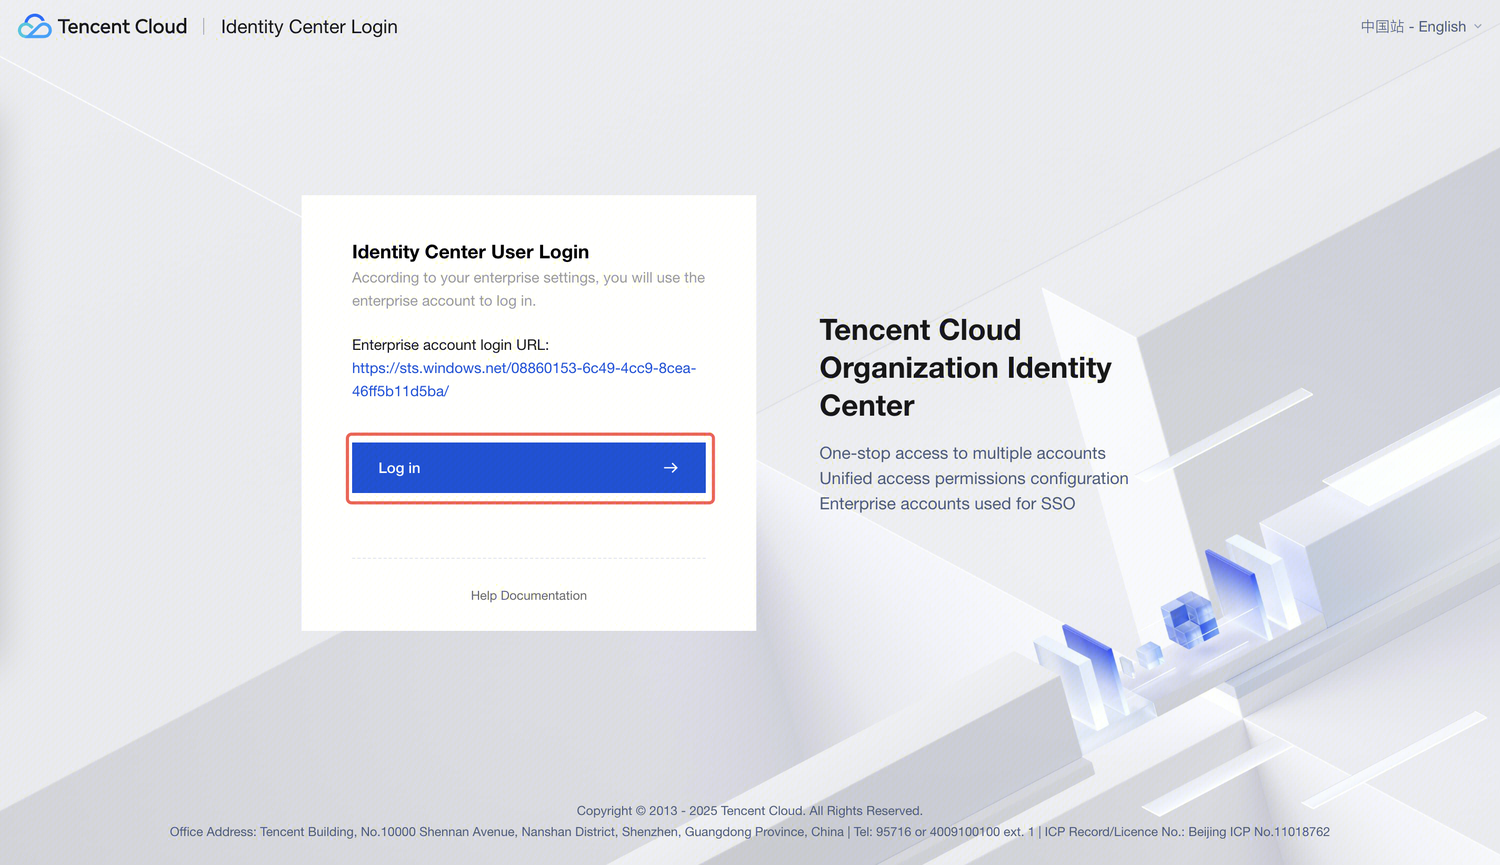This screenshot has height=865, width=1500.
Task: Open Help Documentation link
Action: (529, 596)
